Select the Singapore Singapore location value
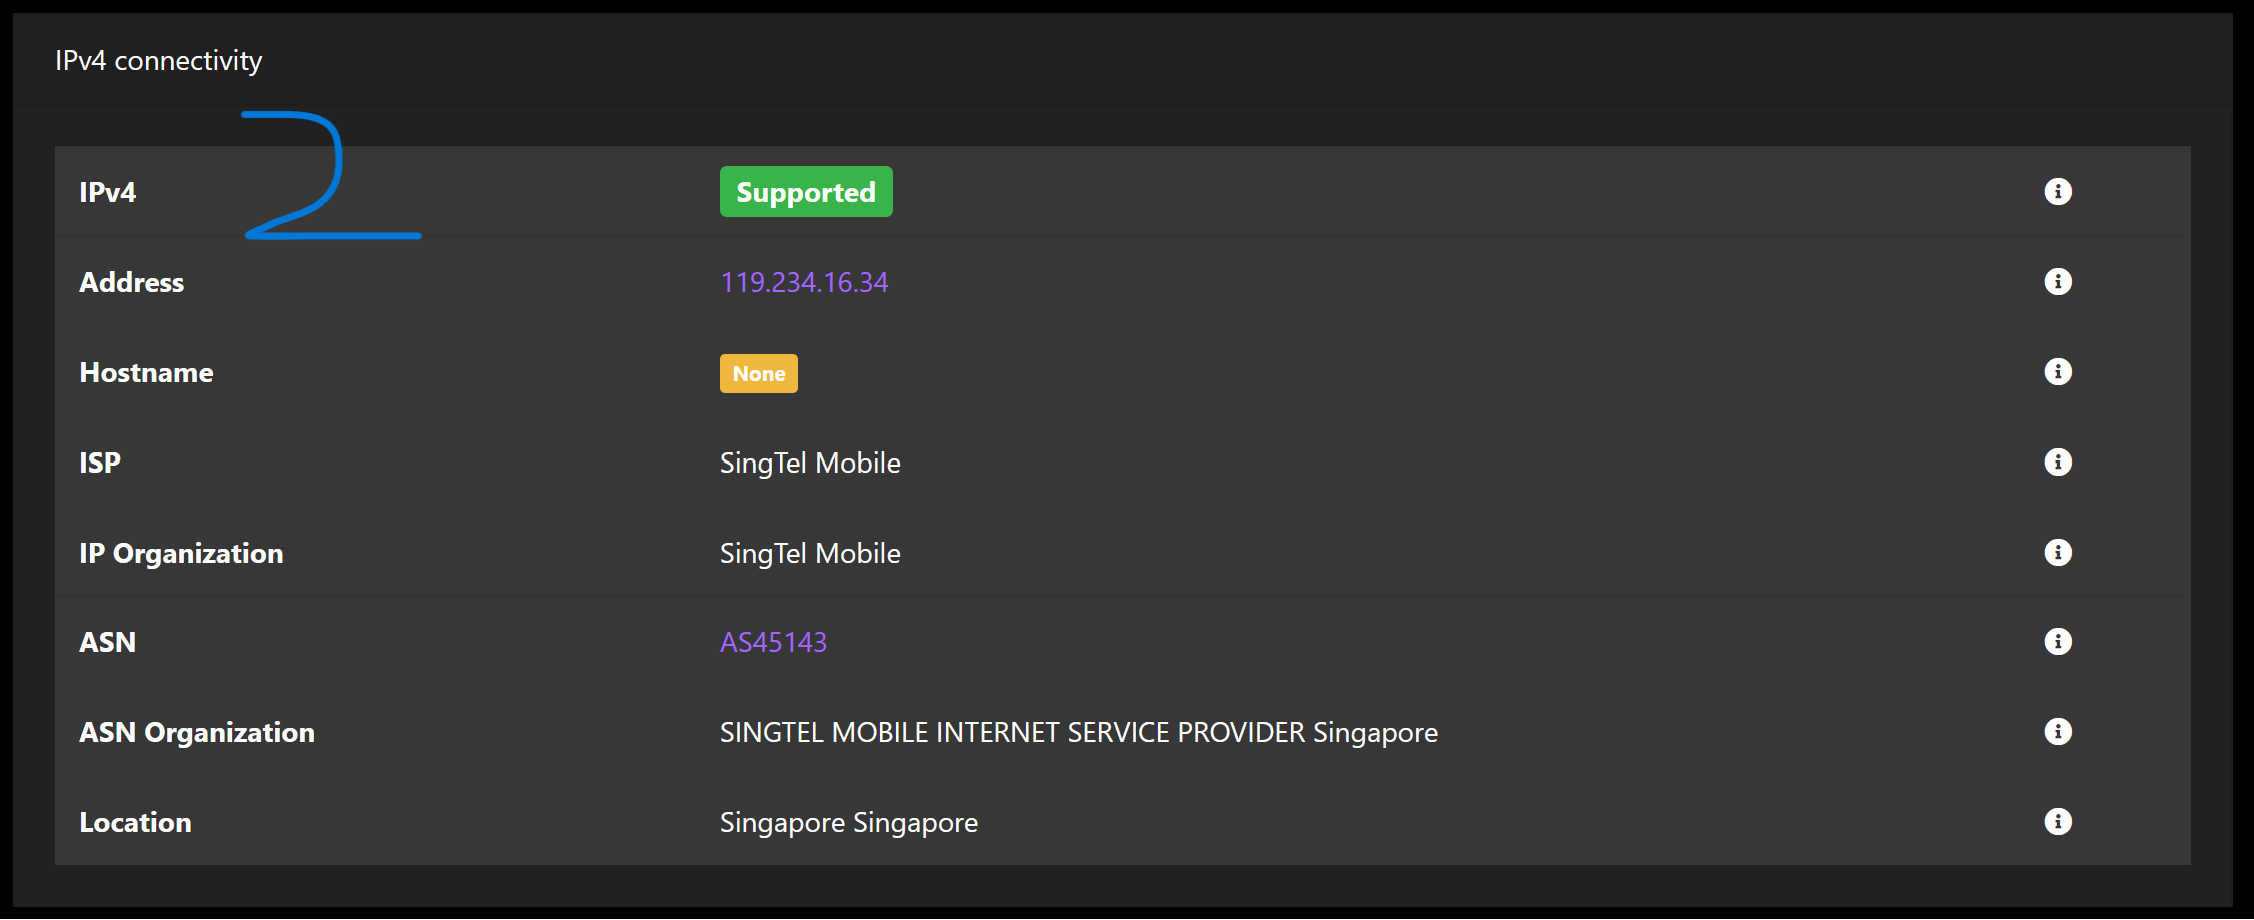Image resolution: width=2254 pixels, height=920 pixels. coord(849,823)
